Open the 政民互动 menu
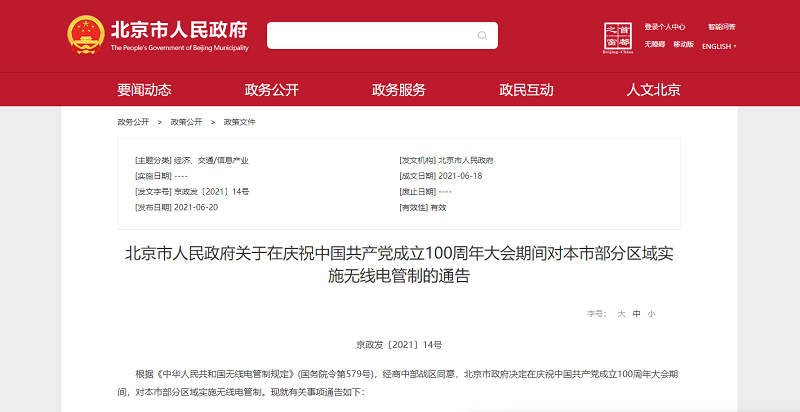The height and width of the screenshot is (412, 800). click(526, 90)
